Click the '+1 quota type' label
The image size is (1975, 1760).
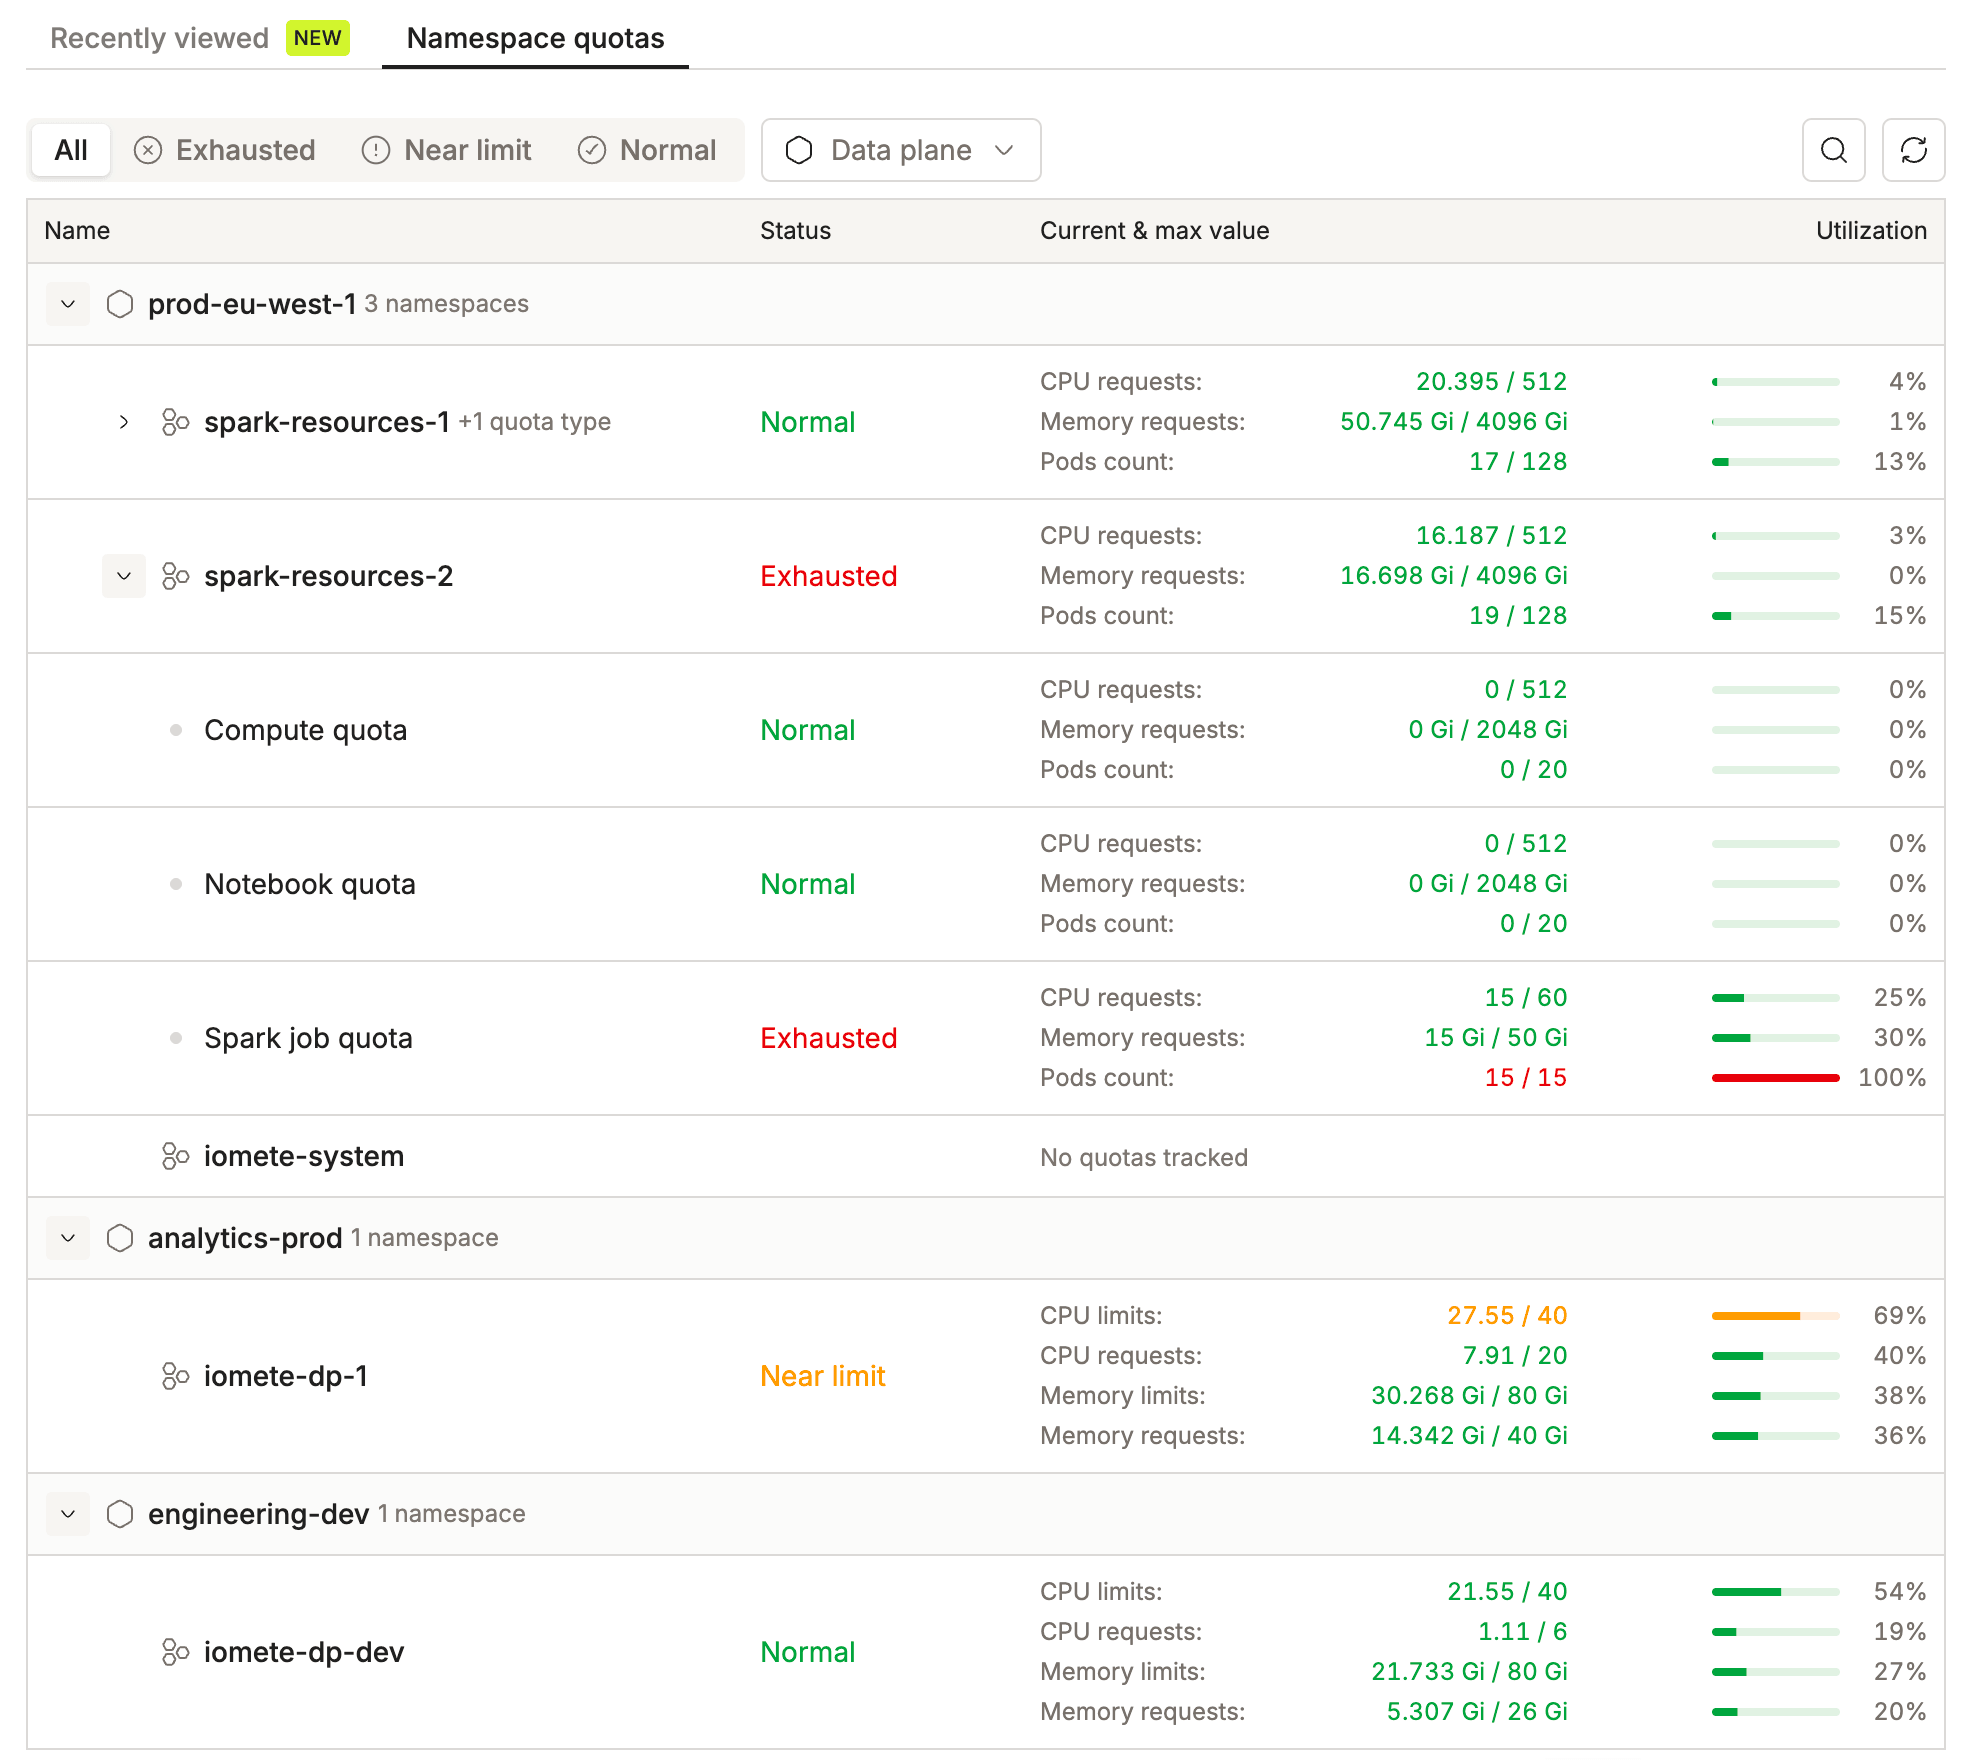[x=534, y=422]
